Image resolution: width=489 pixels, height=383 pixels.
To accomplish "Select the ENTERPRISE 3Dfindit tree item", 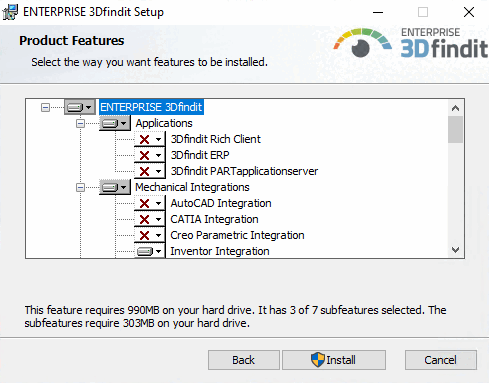I will click(151, 107).
